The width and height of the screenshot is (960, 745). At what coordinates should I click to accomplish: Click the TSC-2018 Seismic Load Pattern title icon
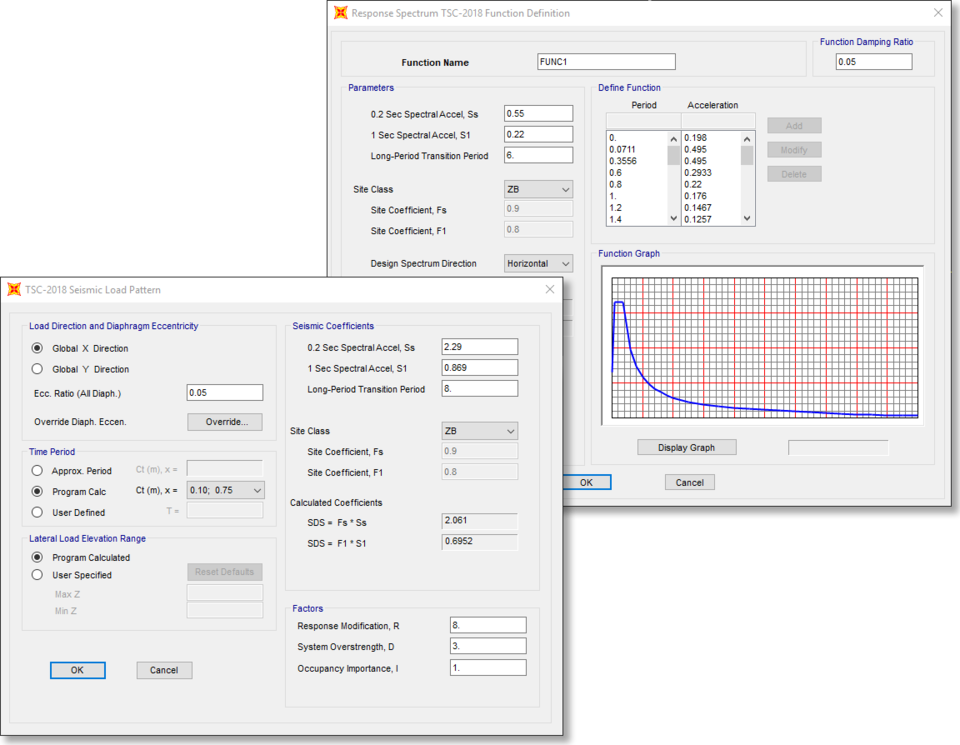click(x=14, y=290)
